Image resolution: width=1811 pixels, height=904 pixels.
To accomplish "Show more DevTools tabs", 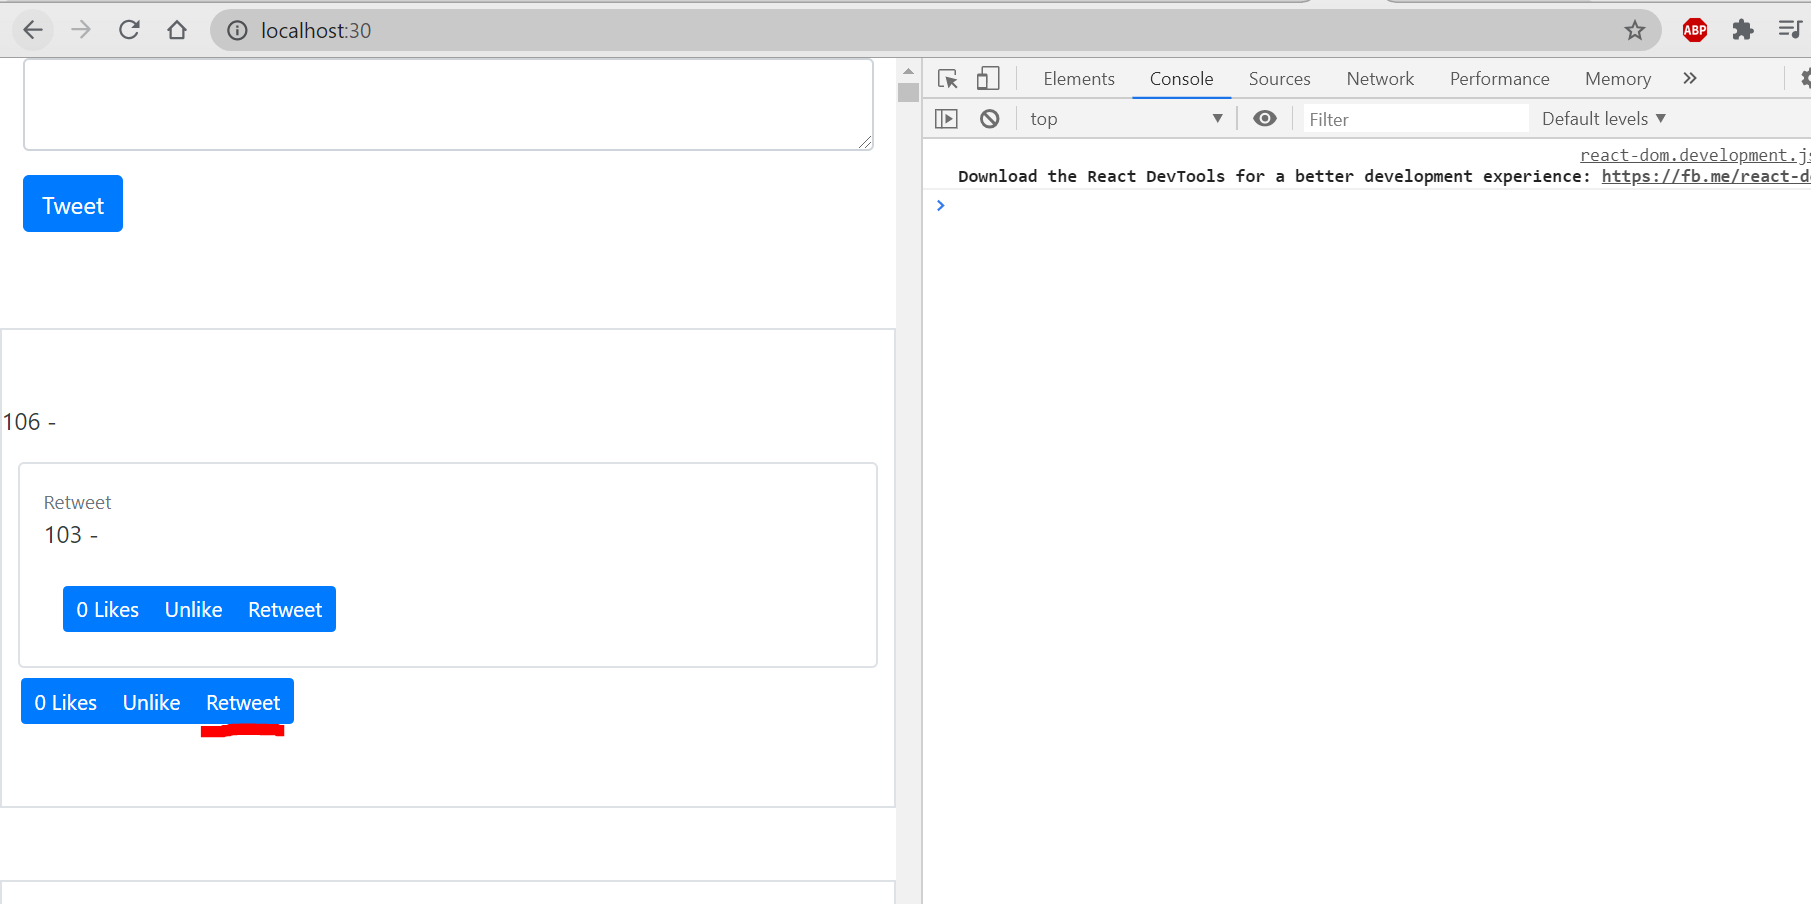I will pos(1690,78).
